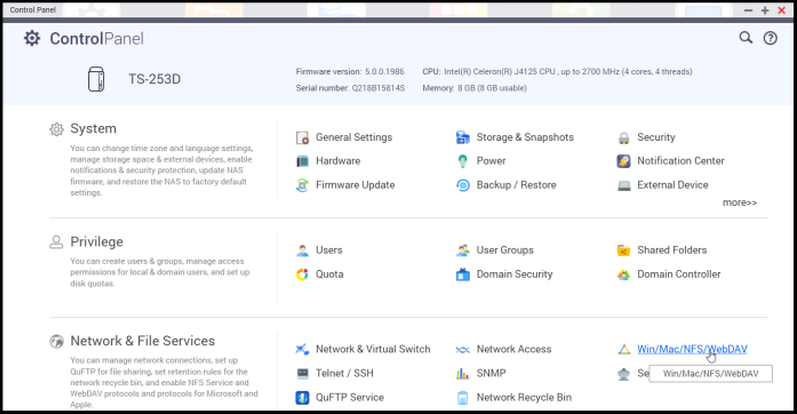The width and height of the screenshot is (797, 414).
Task: Minimize the Control Panel window
Action: (x=748, y=10)
